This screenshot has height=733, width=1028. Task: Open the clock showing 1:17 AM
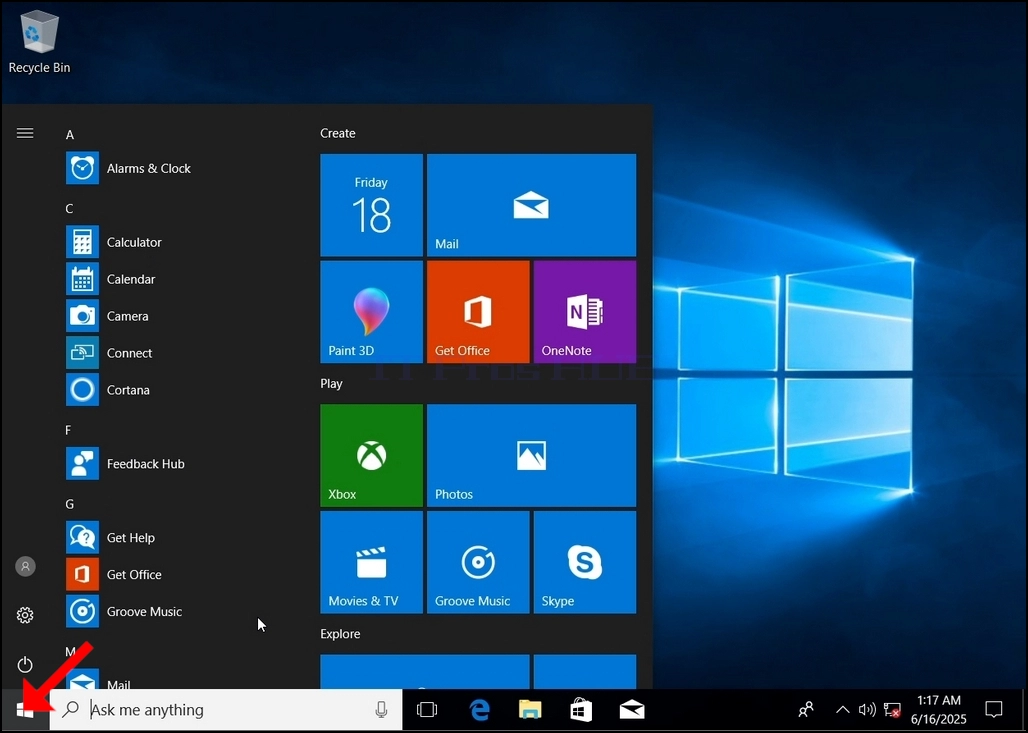pos(938,710)
